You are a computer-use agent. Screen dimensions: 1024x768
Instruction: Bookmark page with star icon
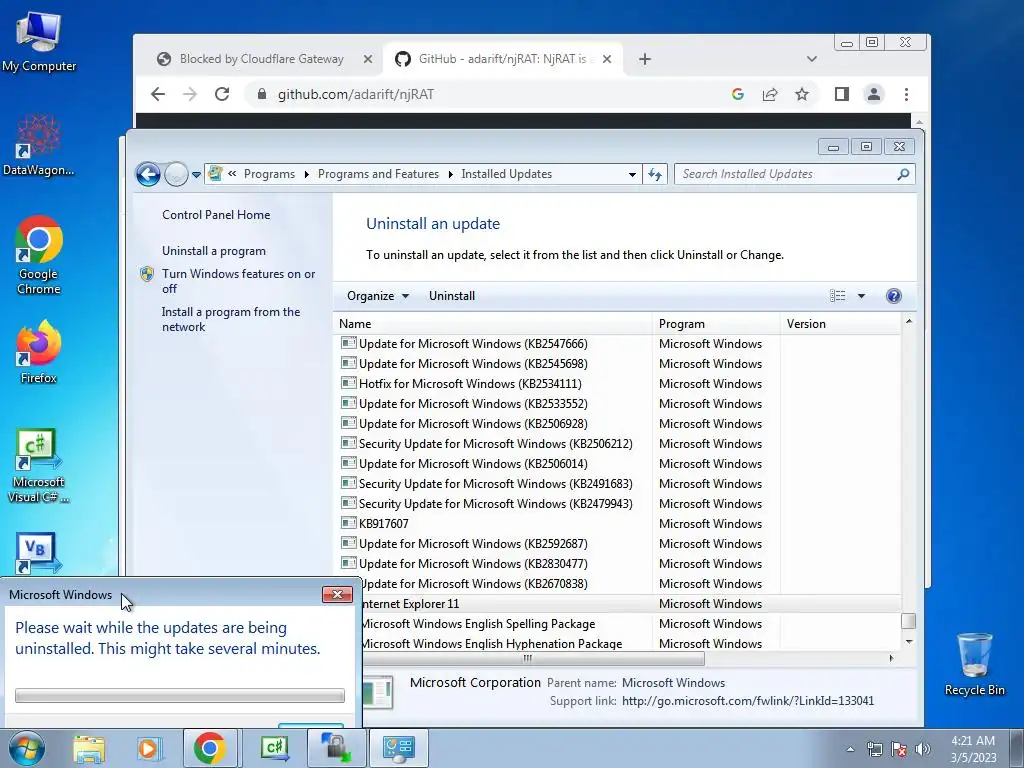click(x=802, y=94)
